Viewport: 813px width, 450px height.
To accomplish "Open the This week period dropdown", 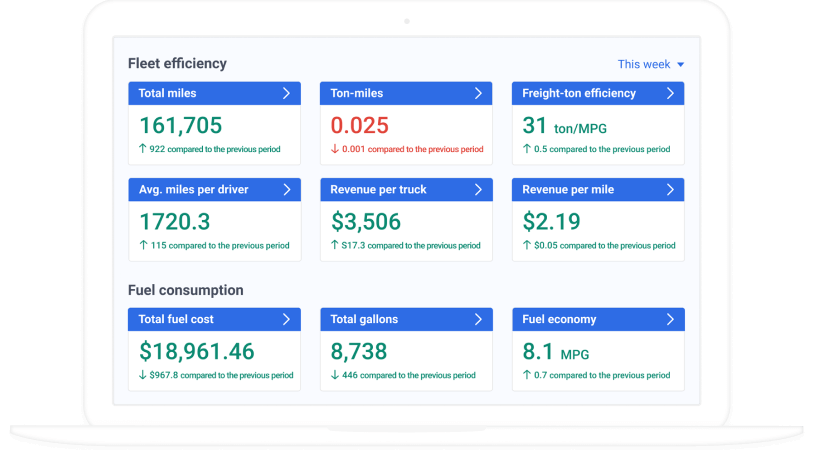I will click(649, 64).
